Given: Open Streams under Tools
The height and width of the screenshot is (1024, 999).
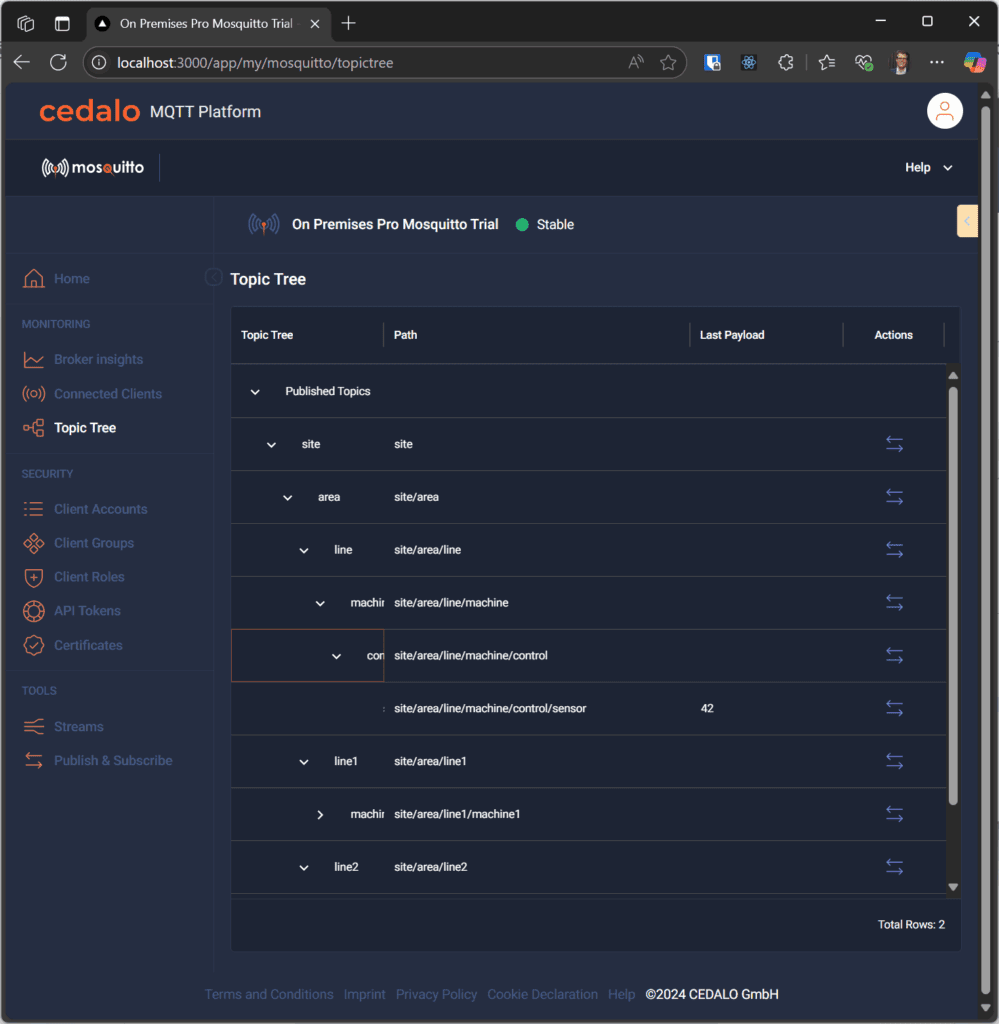Looking at the screenshot, I should pos(79,726).
